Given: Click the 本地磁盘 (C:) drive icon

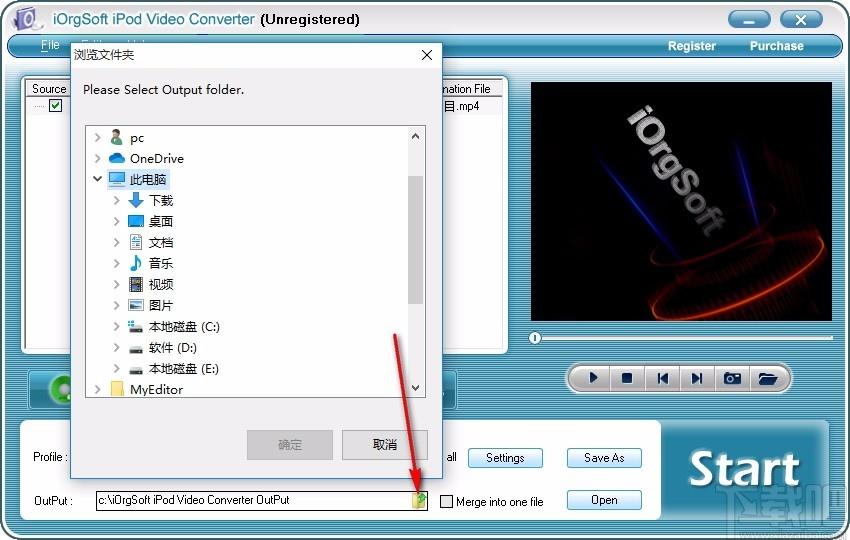Looking at the screenshot, I should (x=135, y=326).
